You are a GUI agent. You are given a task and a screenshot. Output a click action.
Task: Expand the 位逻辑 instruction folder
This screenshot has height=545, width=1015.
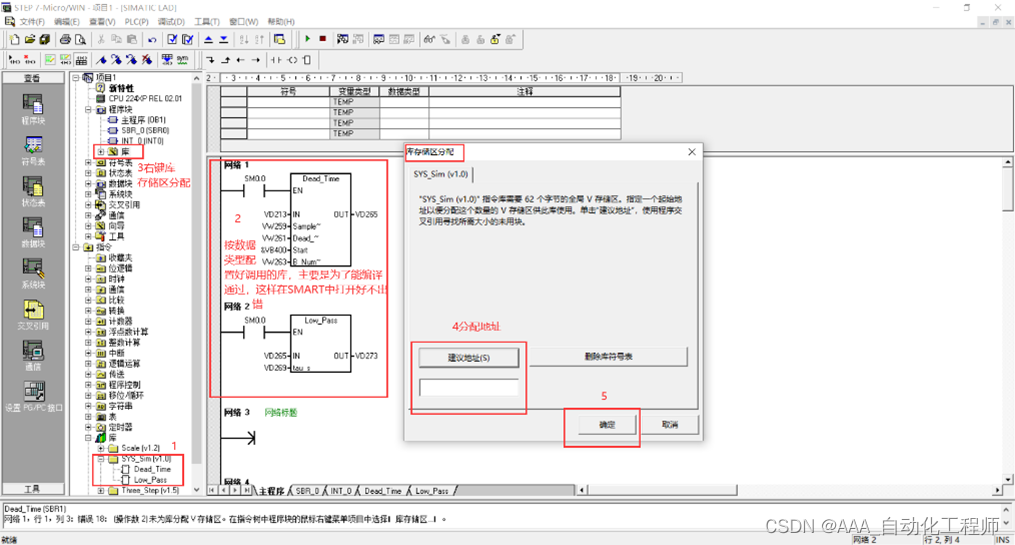[x=89, y=268]
